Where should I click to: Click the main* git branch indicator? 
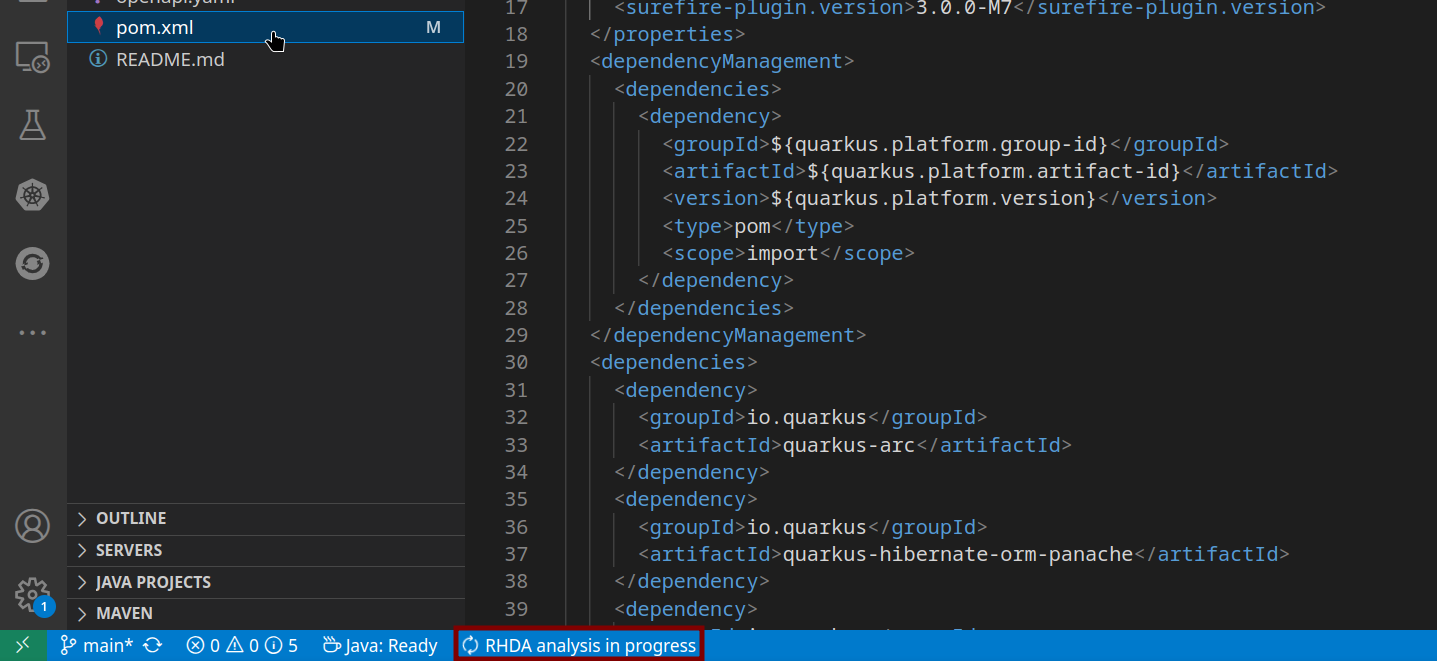[x=97, y=646]
